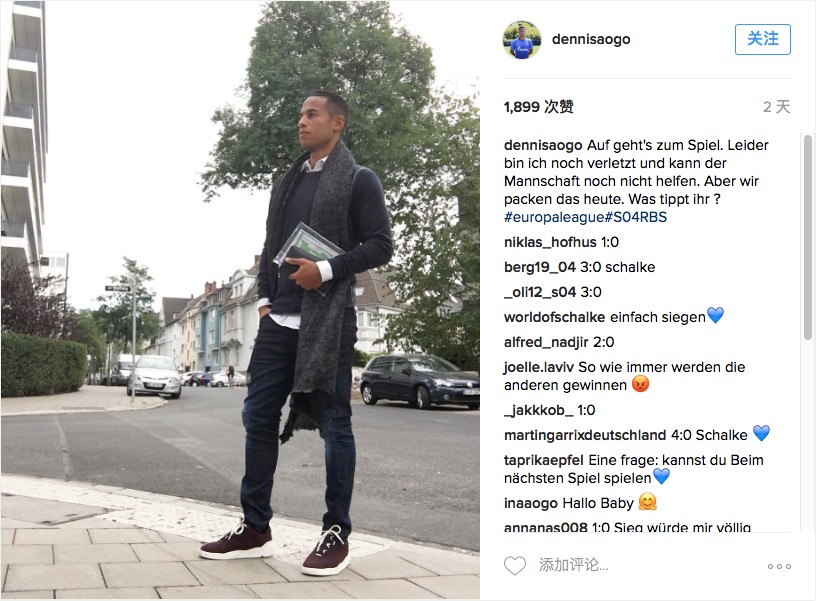Click the 2 天 post timestamp

tap(776, 107)
